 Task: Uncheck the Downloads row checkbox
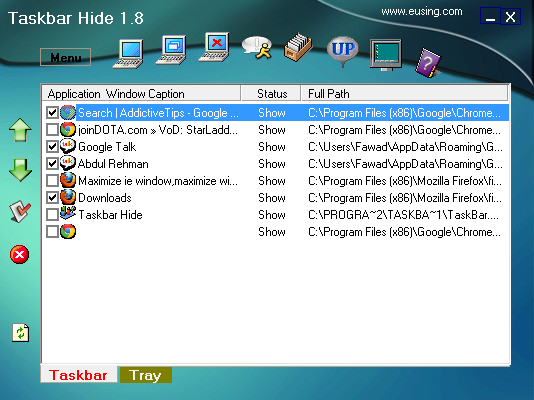52,198
